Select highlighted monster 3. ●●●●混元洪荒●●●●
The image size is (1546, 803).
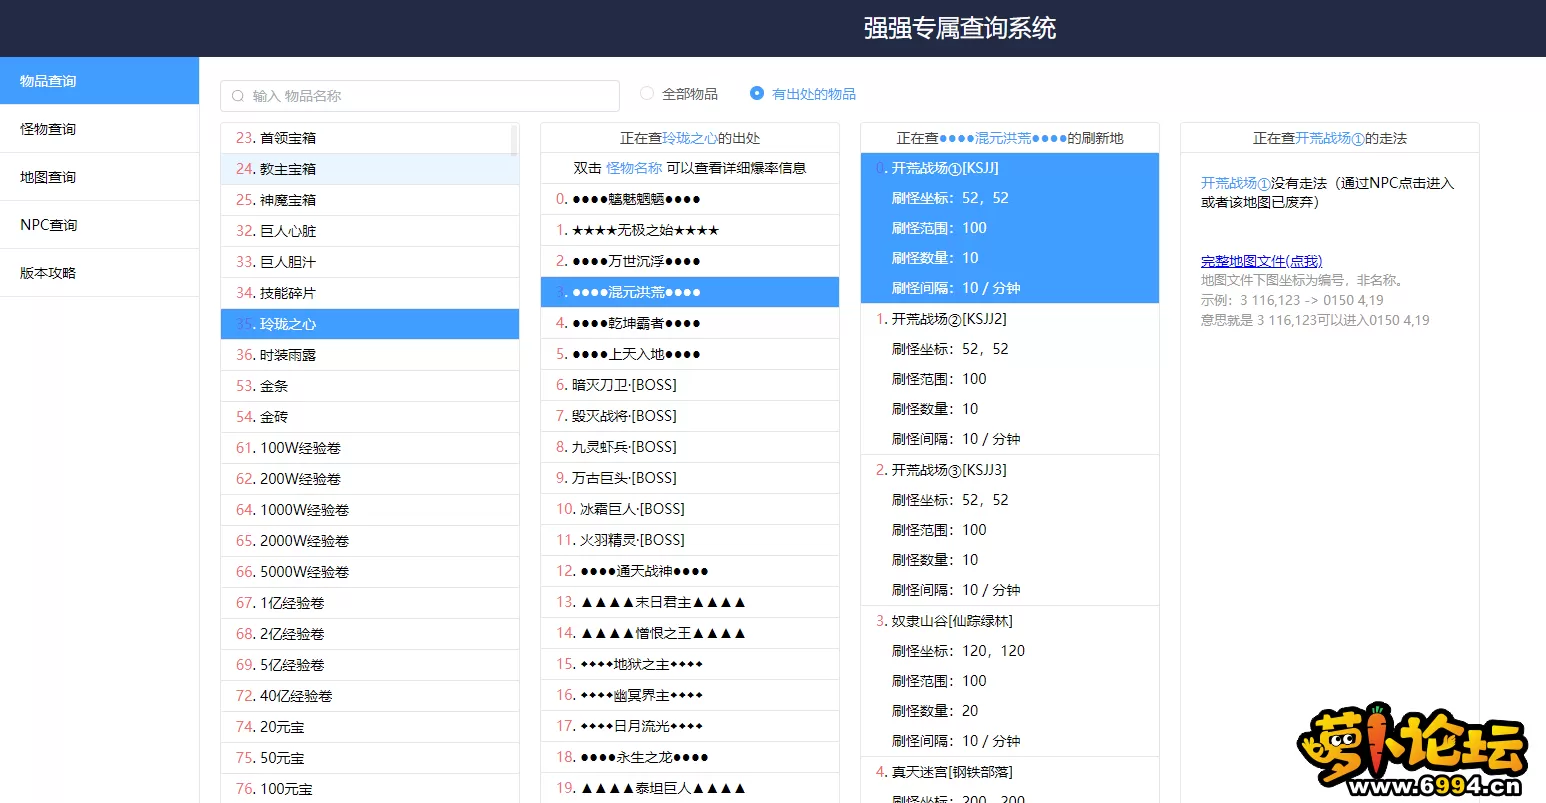(x=690, y=292)
